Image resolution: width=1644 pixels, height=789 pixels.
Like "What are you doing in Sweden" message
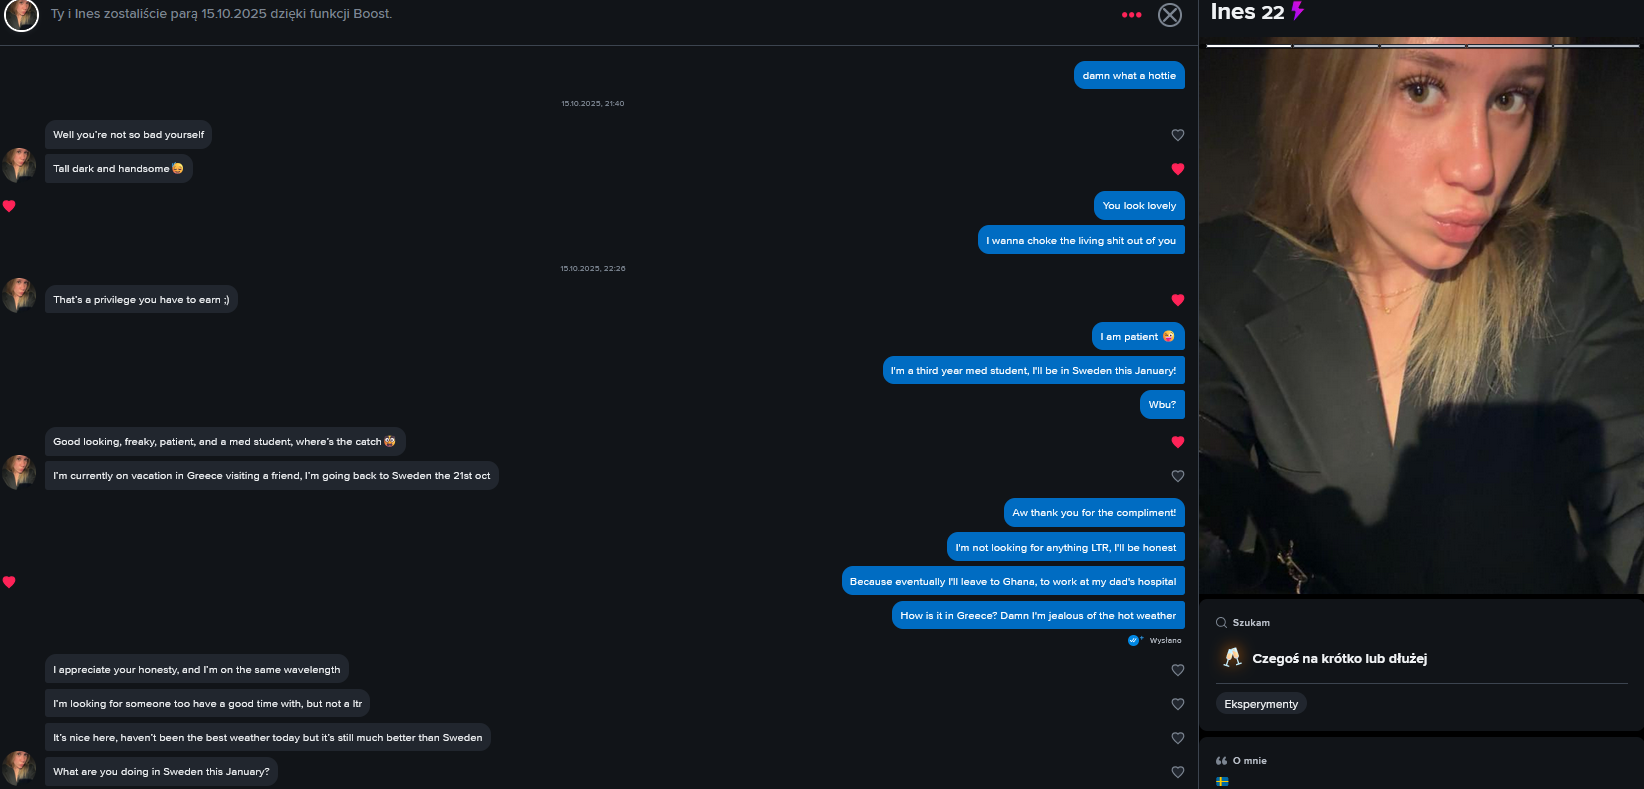point(1178,772)
